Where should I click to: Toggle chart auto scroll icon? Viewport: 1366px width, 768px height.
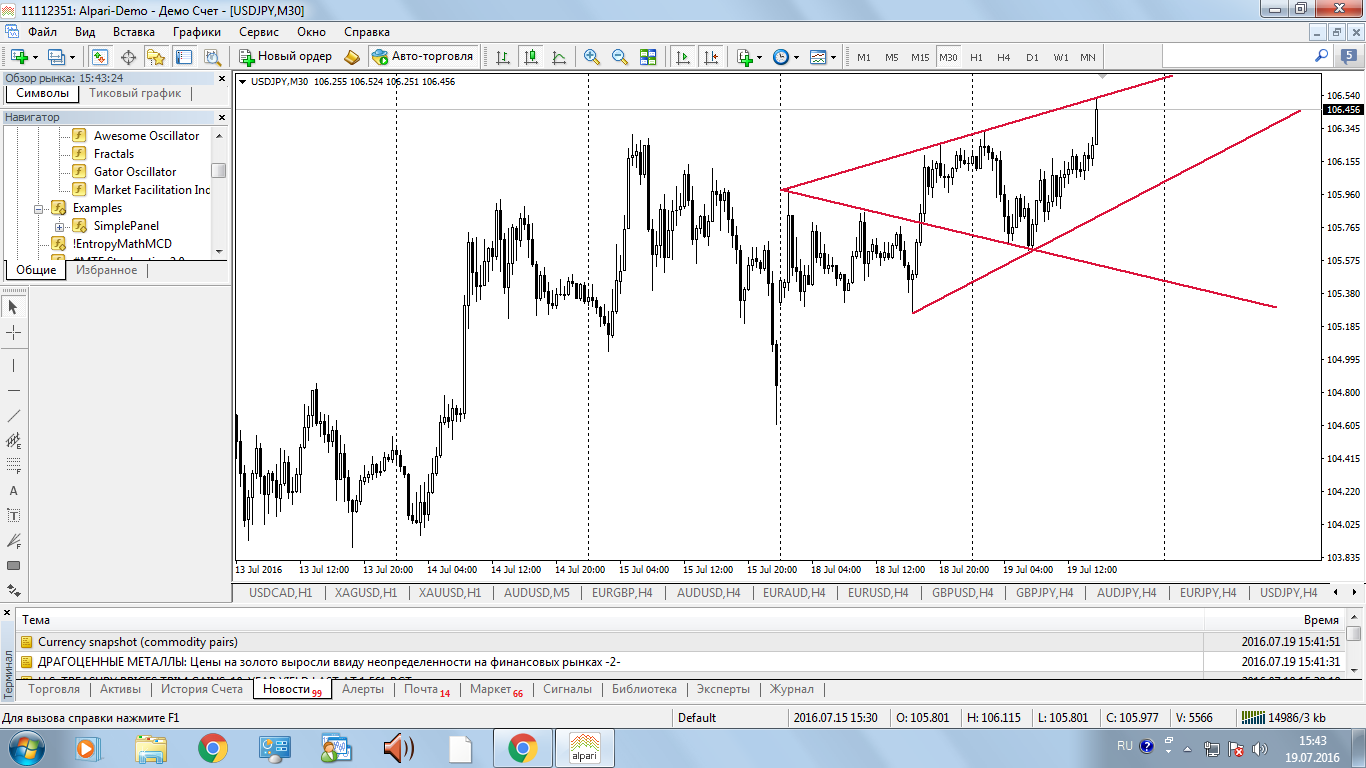683,57
